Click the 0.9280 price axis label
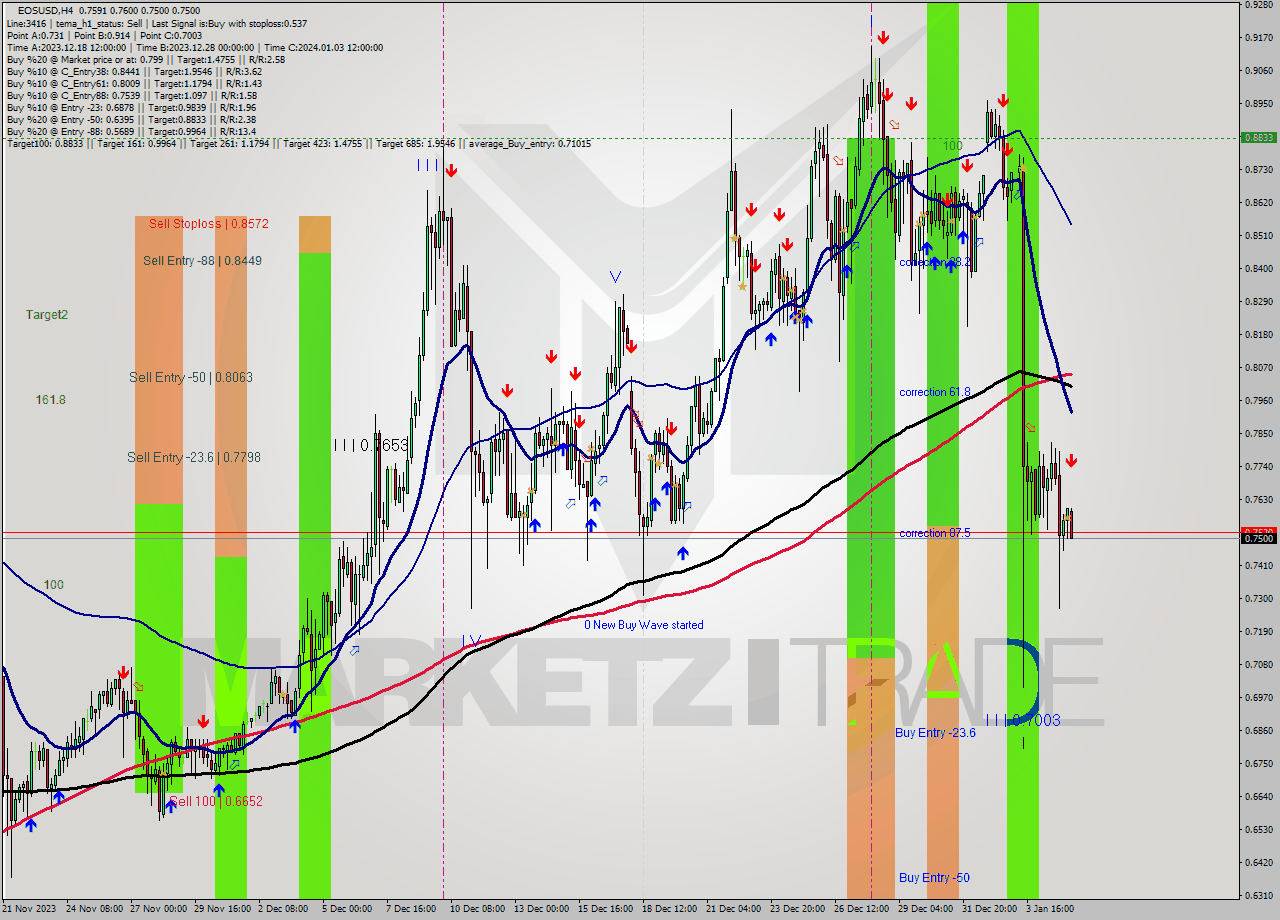1280x920 pixels. 1259,5
